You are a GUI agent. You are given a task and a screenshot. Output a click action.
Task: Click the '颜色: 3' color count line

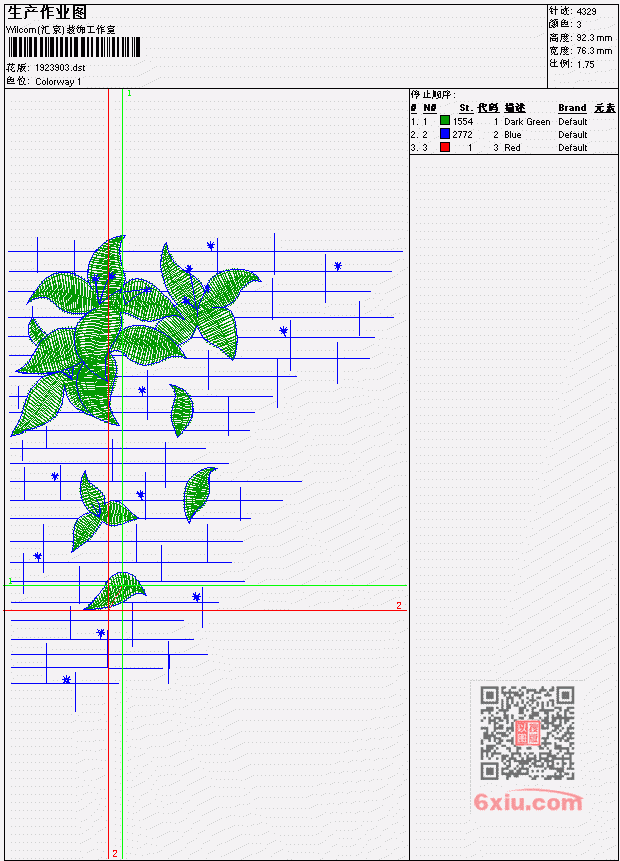coord(565,24)
